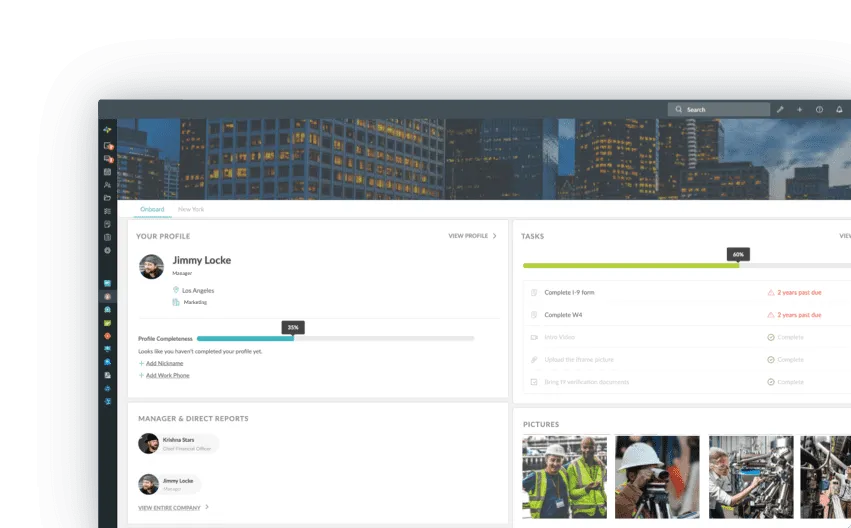The image size is (851, 528).
Task: Click the Profile Completeness progress bar
Action: point(335,339)
